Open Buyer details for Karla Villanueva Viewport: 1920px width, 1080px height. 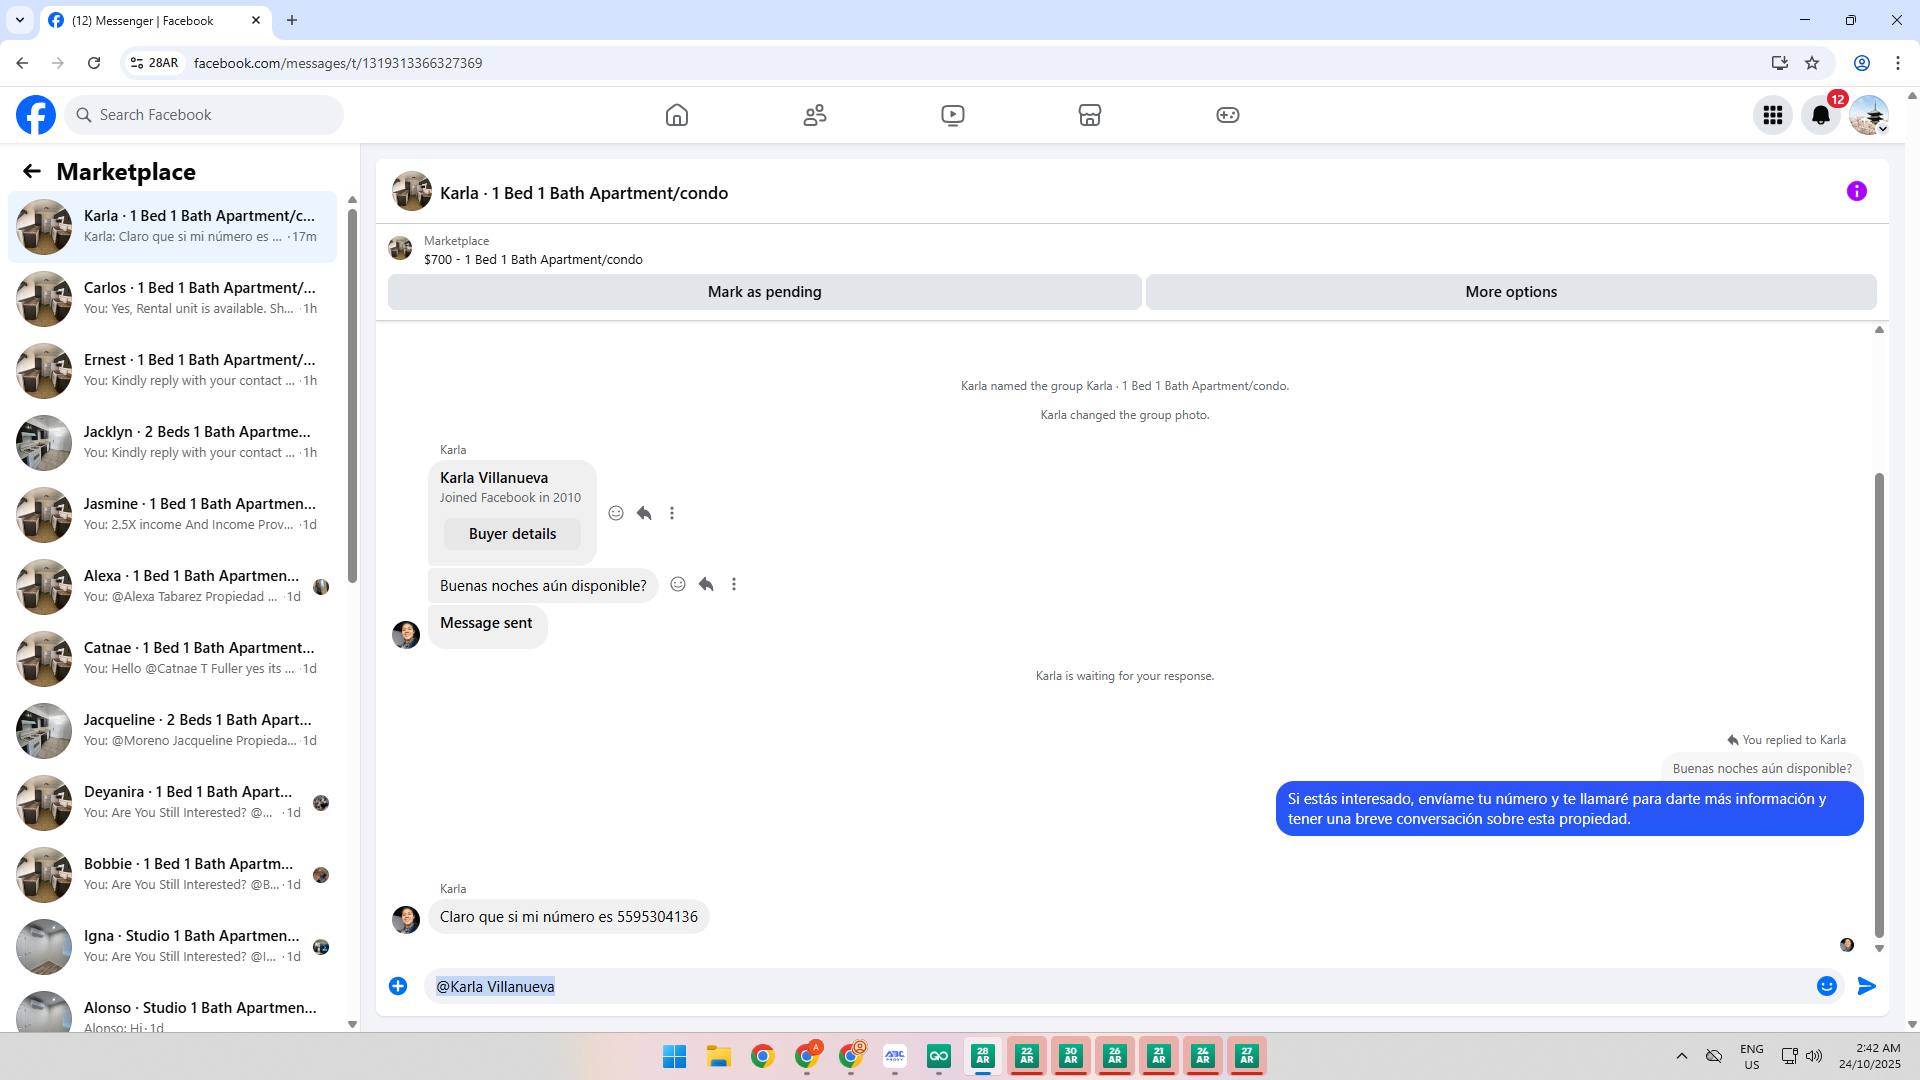pyautogui.click(x=512, y=534)
